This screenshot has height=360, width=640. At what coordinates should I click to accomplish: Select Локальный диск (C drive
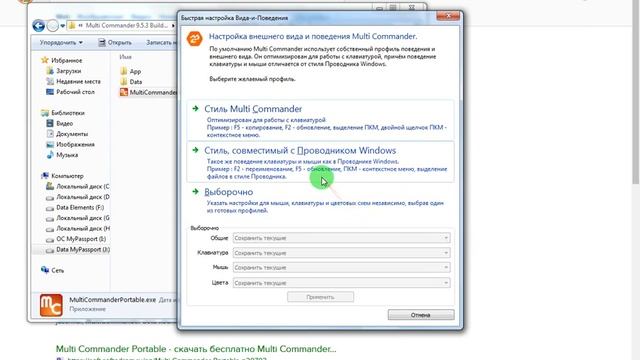click(83, 187)
